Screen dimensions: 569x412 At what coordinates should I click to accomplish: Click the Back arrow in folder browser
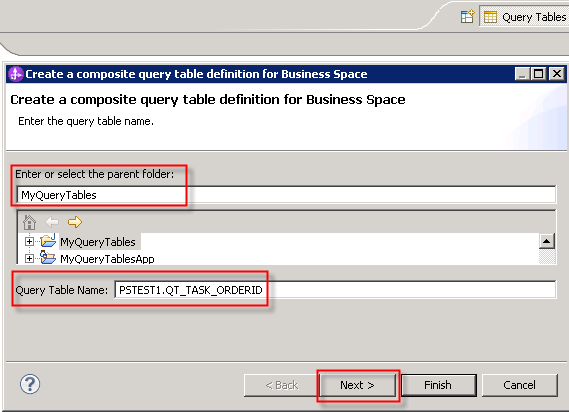(x=52, y=221)
